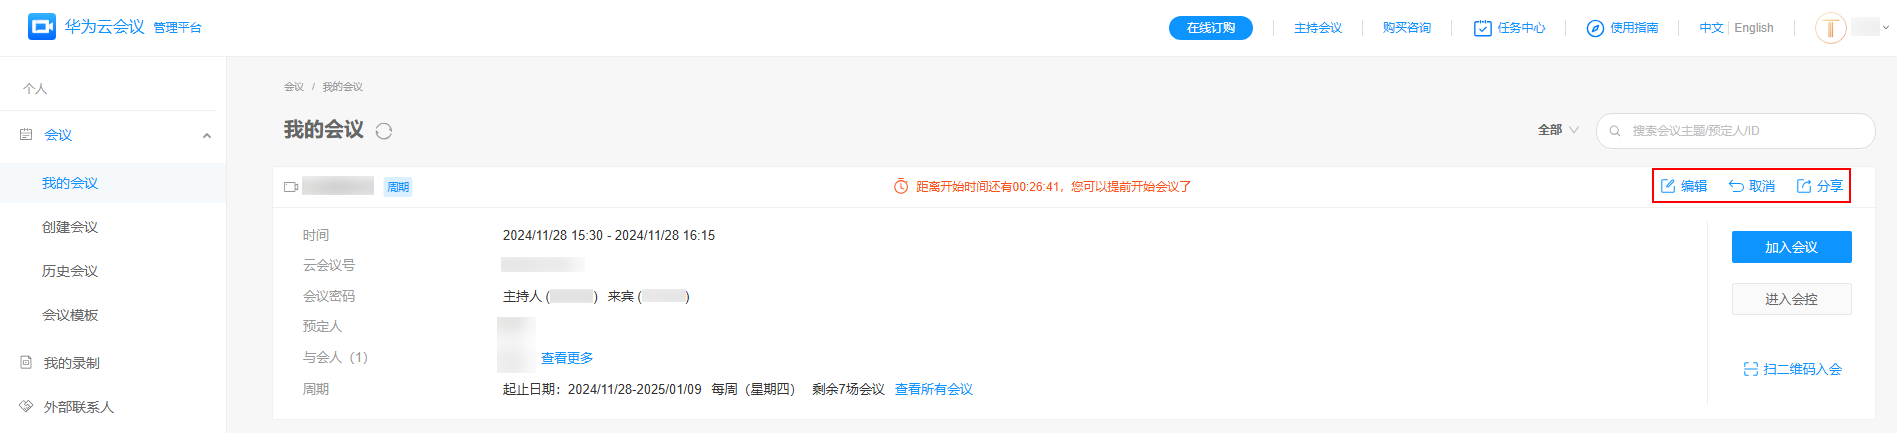Click the user avatar in the top bar

click(x=1831, y=28)
